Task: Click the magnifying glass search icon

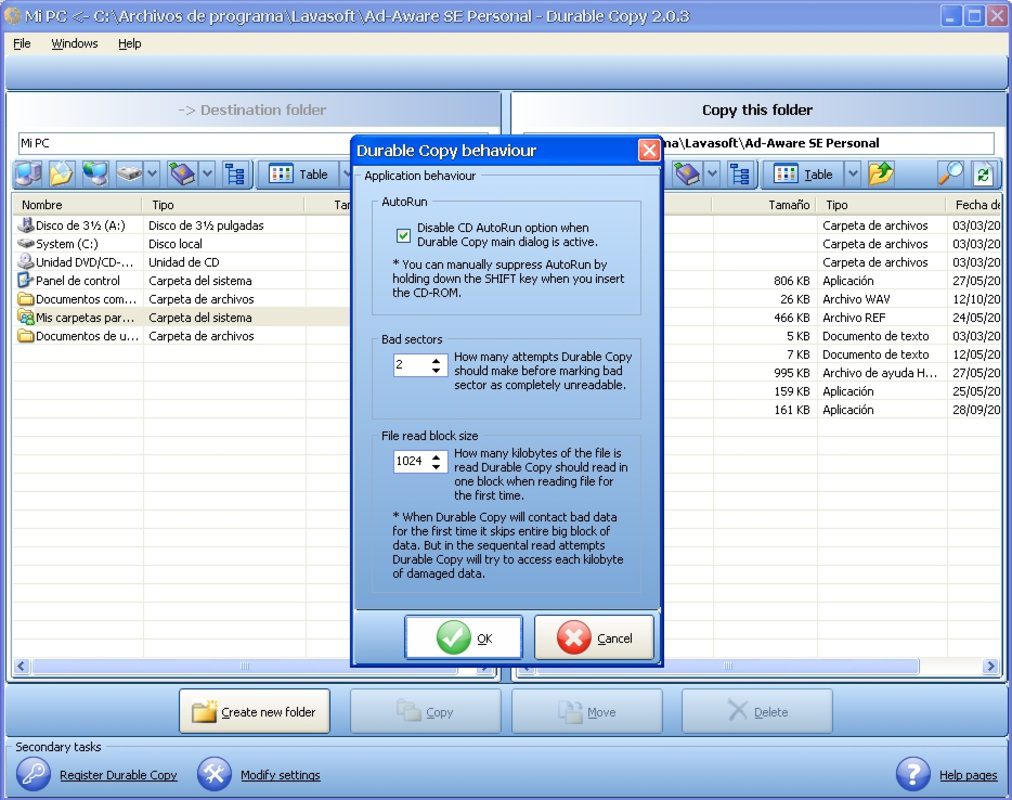Action: [x=951, y=174]
